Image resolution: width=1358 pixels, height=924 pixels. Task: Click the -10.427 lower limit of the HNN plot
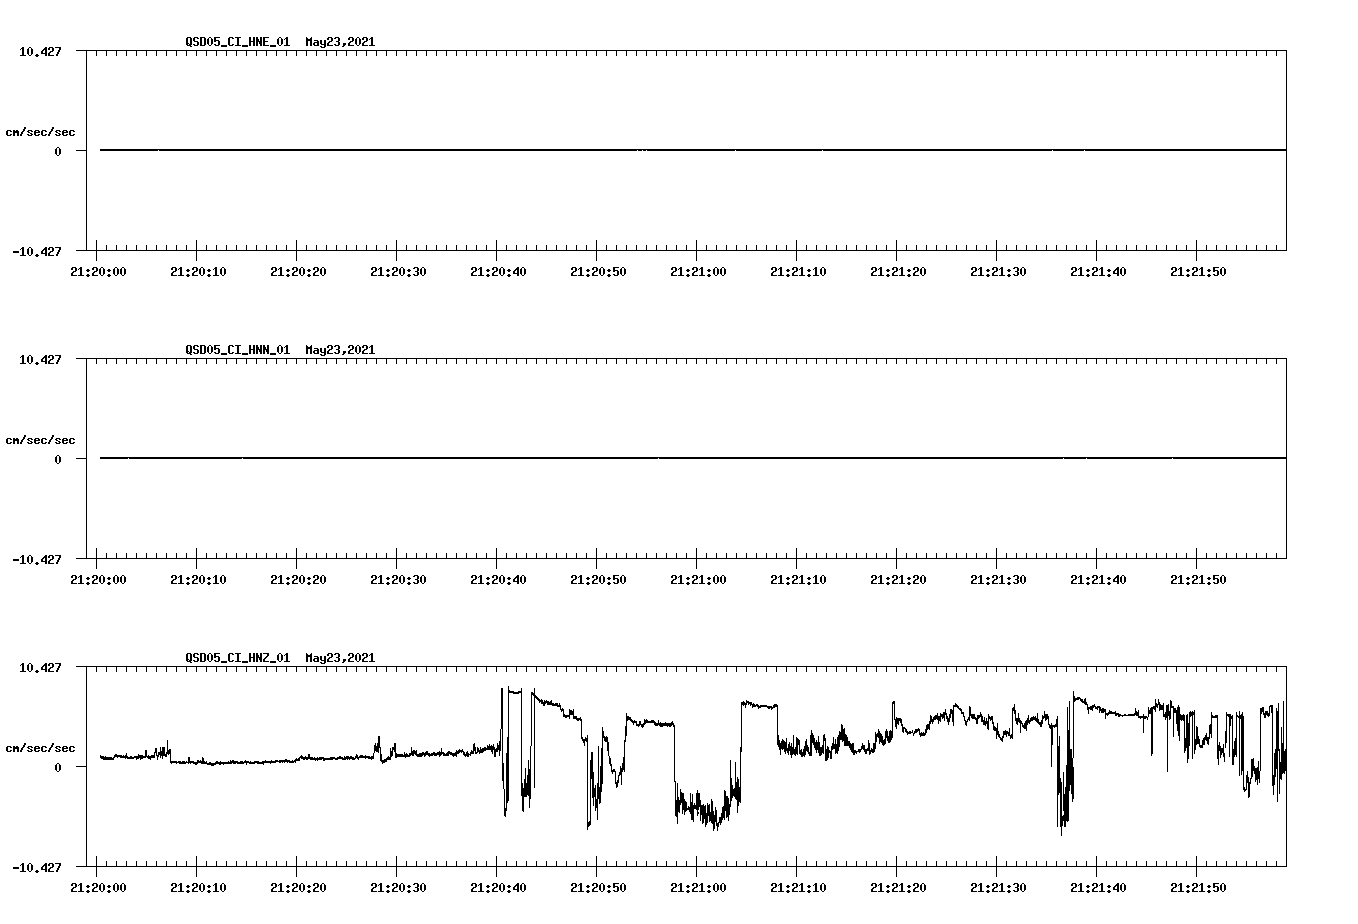point(37,559)
